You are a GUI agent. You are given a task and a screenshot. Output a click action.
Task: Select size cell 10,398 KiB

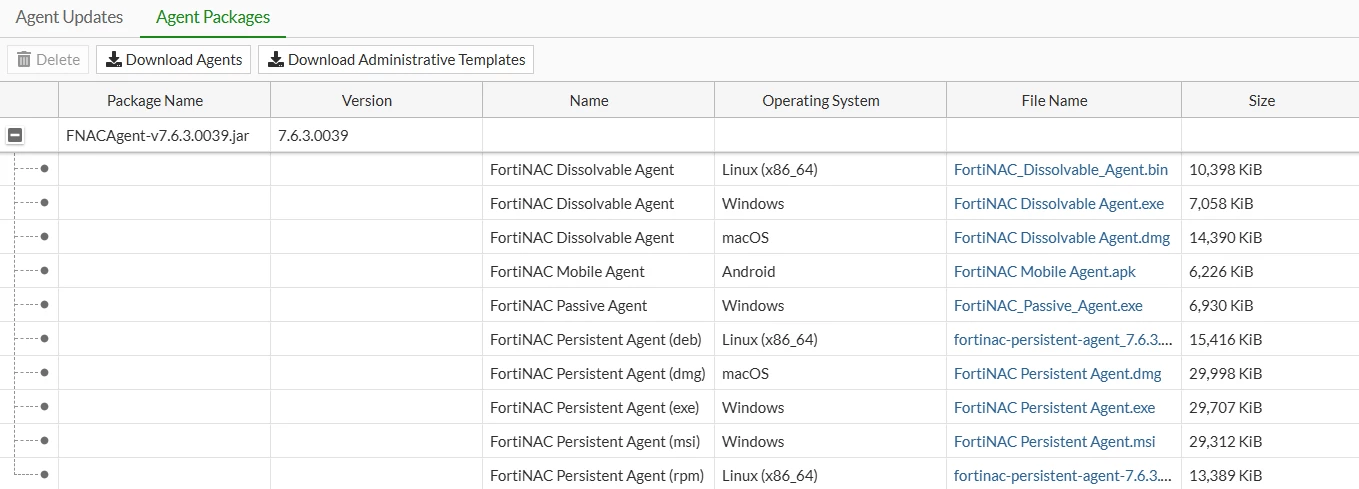(x=1226, y=169)
